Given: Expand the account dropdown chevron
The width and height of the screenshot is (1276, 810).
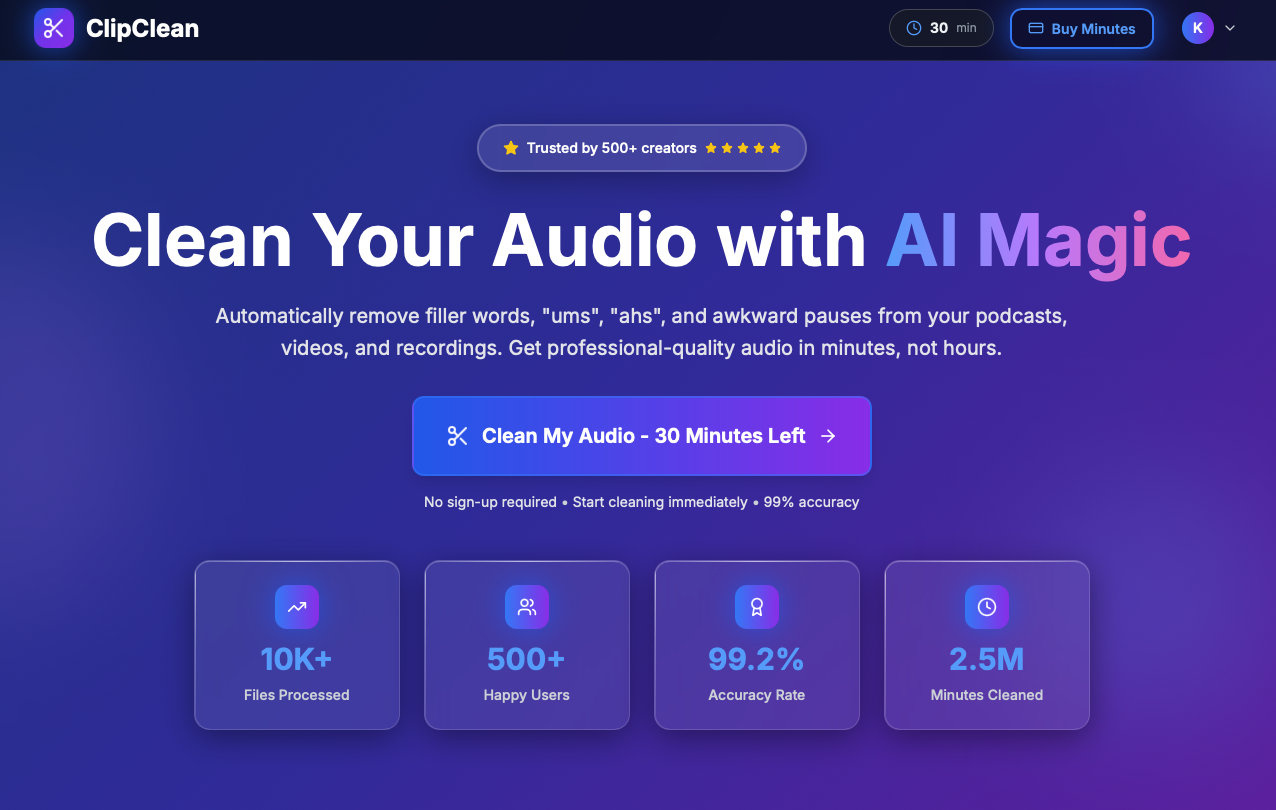Looking at the screenshot, I should coord(1230,28).
